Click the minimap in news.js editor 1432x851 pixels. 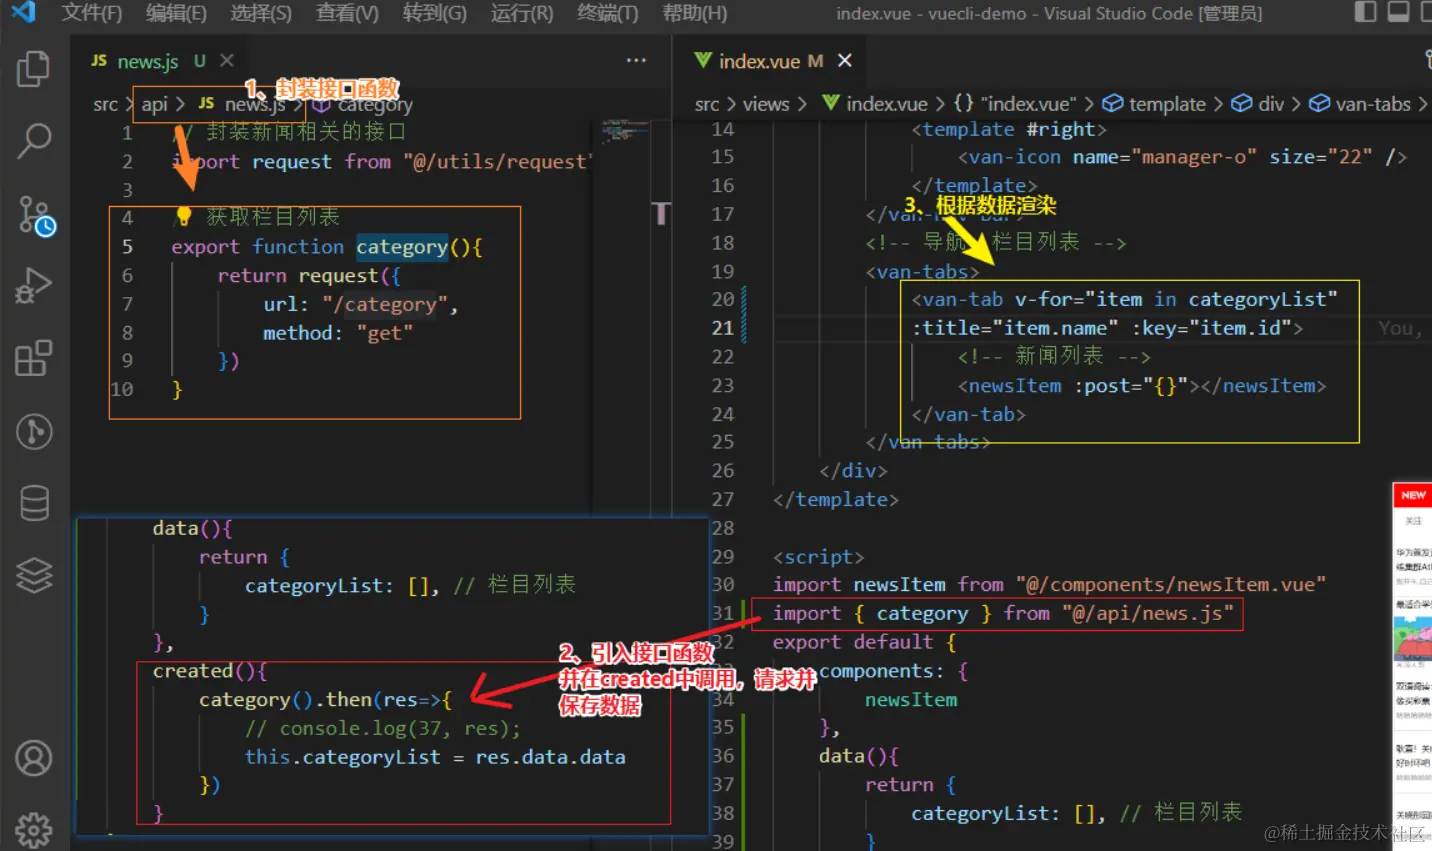coord(626,130)
